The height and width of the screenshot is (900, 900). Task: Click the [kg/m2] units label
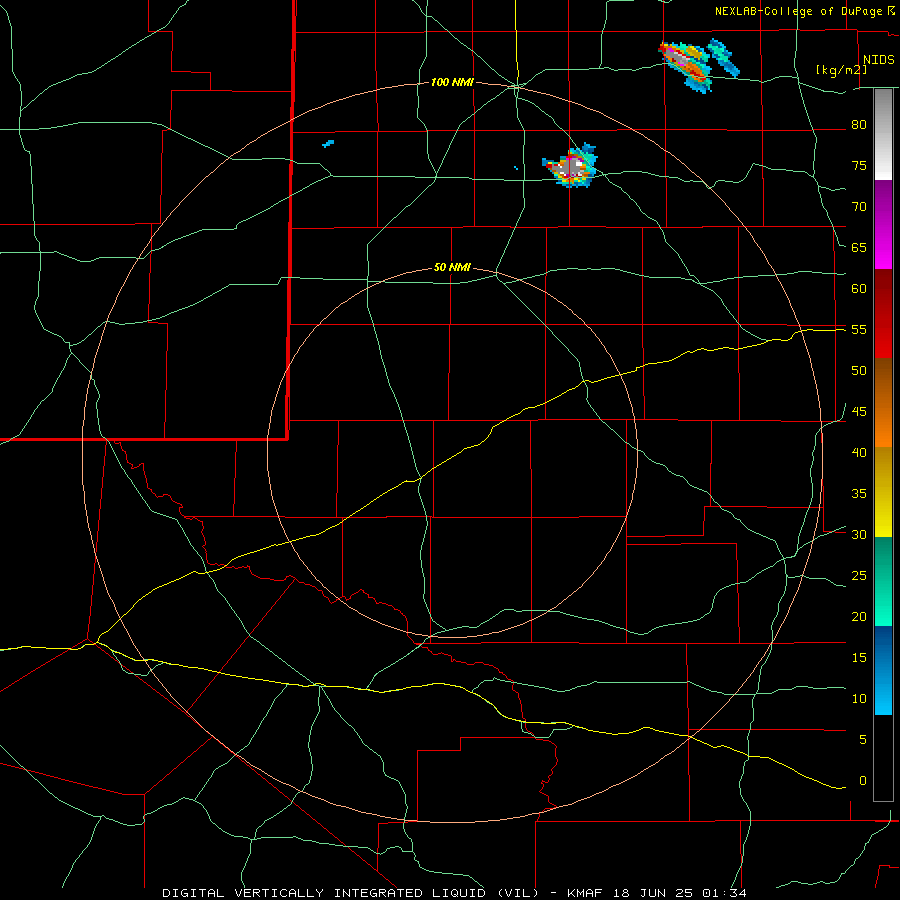coord(841,70)
